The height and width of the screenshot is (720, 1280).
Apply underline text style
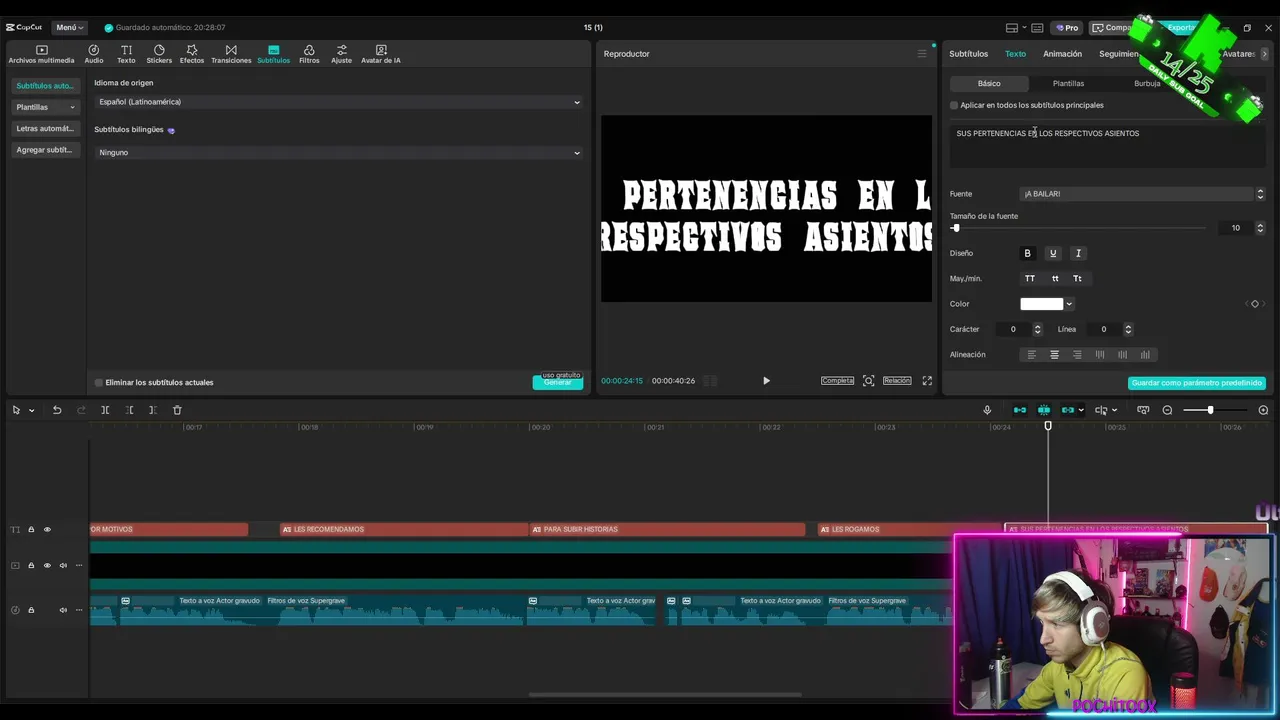1052,253
